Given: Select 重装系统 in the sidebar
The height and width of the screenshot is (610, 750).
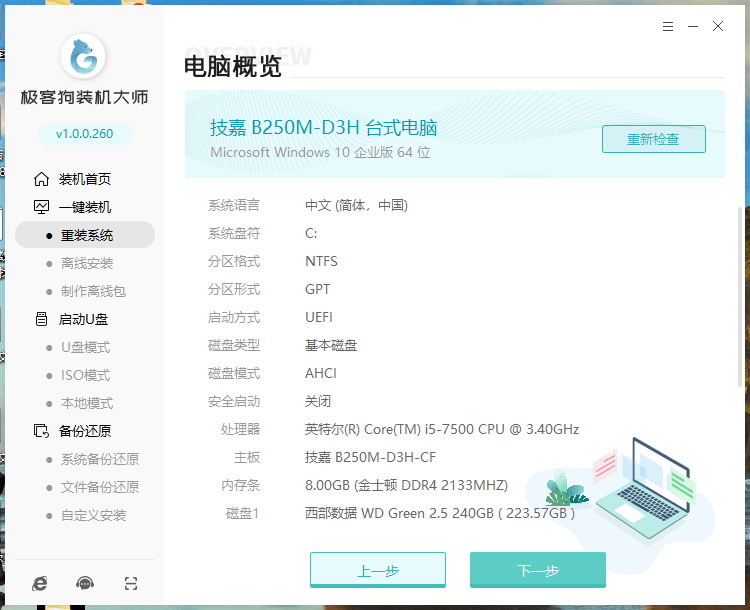Looking at the screenshot, I should tap(86, 235).
